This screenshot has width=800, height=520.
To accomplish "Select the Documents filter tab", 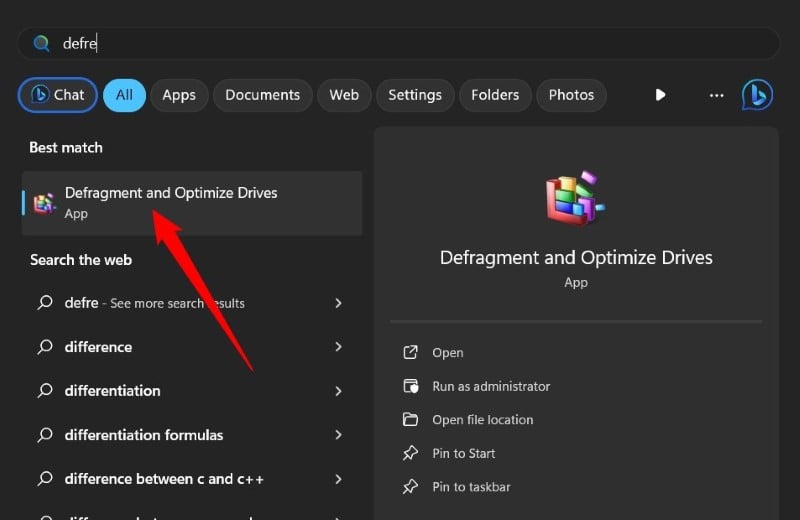I will [x=262, y=95].
